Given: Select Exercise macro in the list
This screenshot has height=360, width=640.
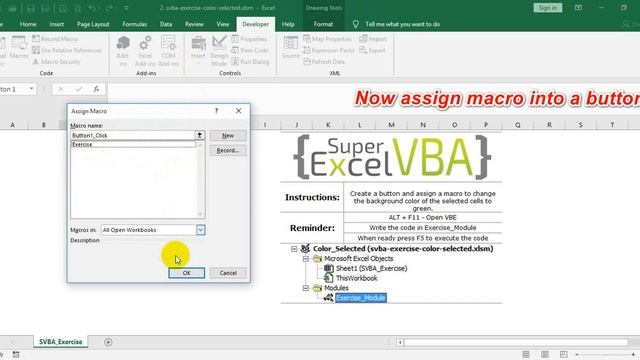Looking at the screenshot, I should tap(133, 144).
